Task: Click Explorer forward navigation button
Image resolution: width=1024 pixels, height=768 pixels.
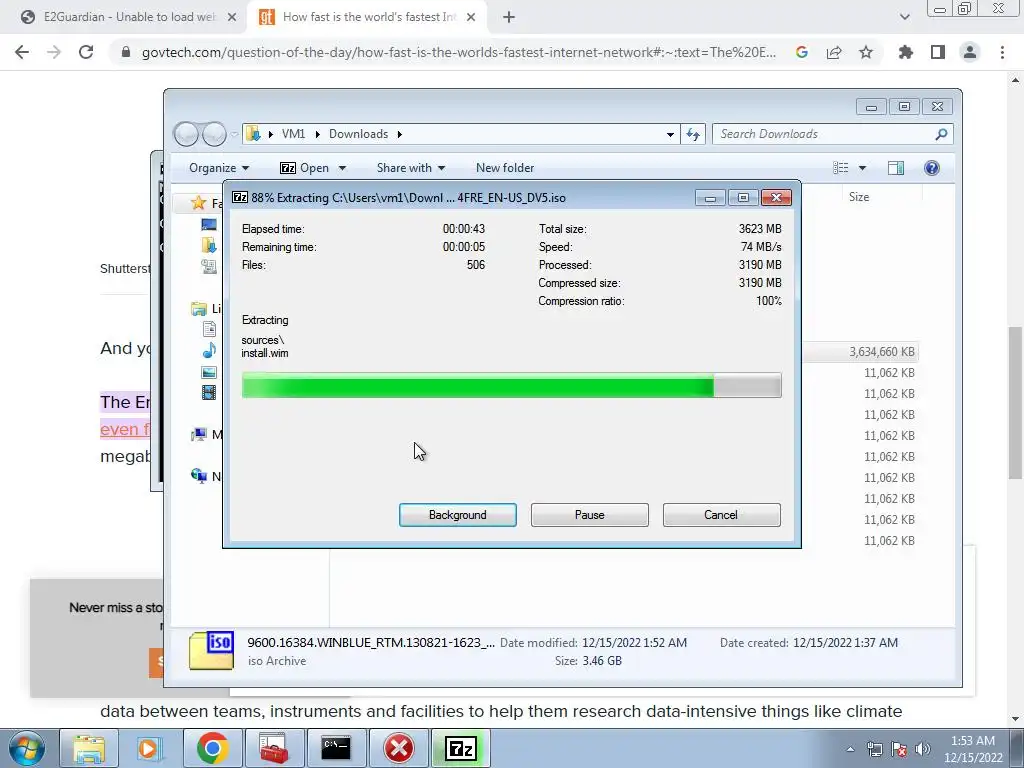Action: [x=214, y=134]
